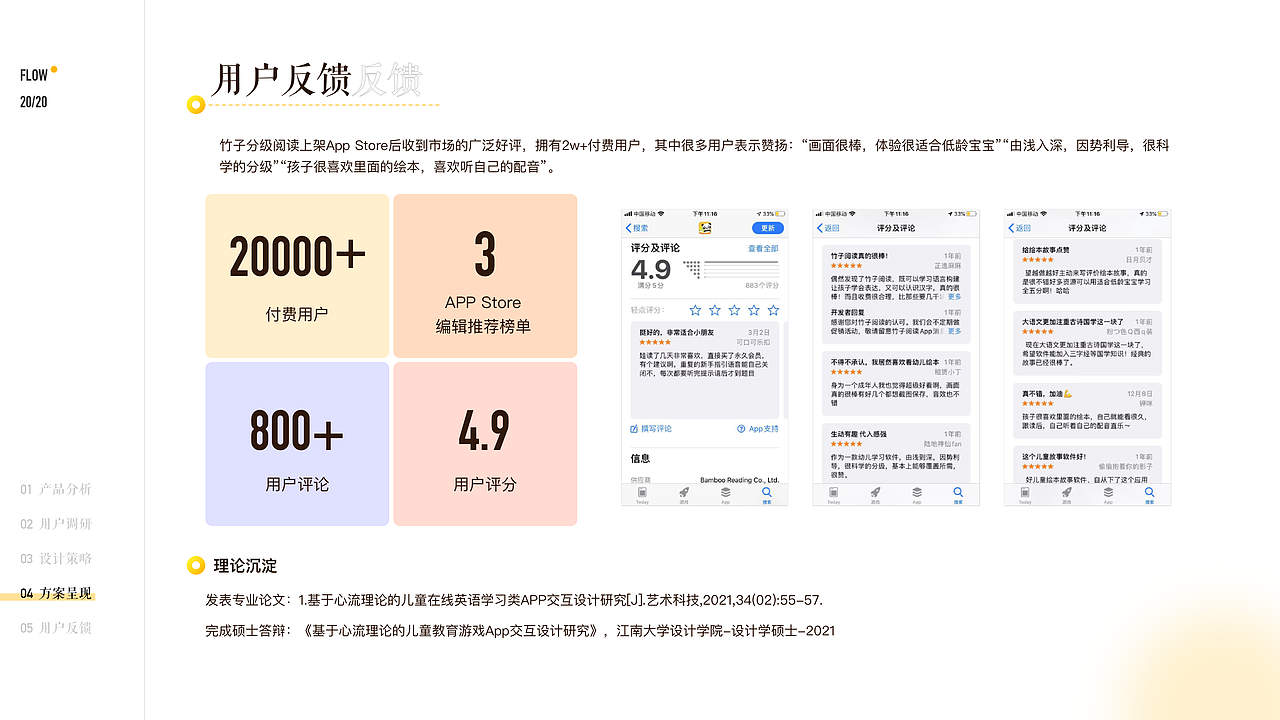Click the 20000+ 付费用户 stat card

pos(297,275)
